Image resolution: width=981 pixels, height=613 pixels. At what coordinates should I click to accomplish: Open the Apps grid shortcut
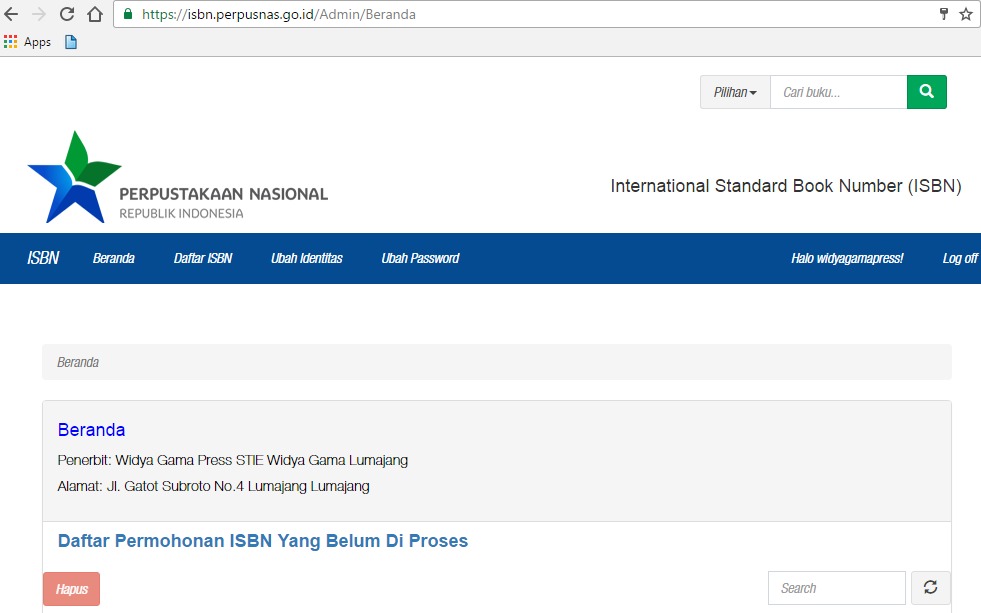click(27, 42)
